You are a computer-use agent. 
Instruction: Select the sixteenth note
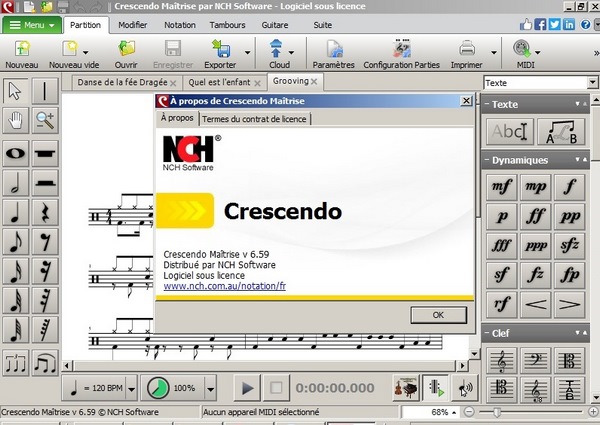coord(16,271)
